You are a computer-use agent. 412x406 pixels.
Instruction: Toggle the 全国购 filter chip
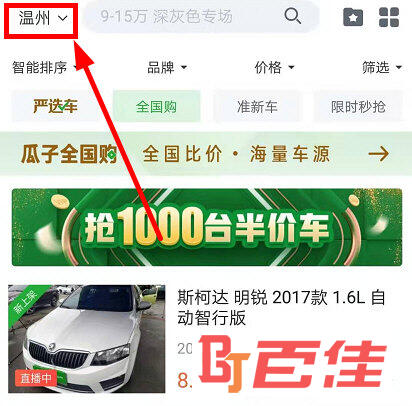156,106
